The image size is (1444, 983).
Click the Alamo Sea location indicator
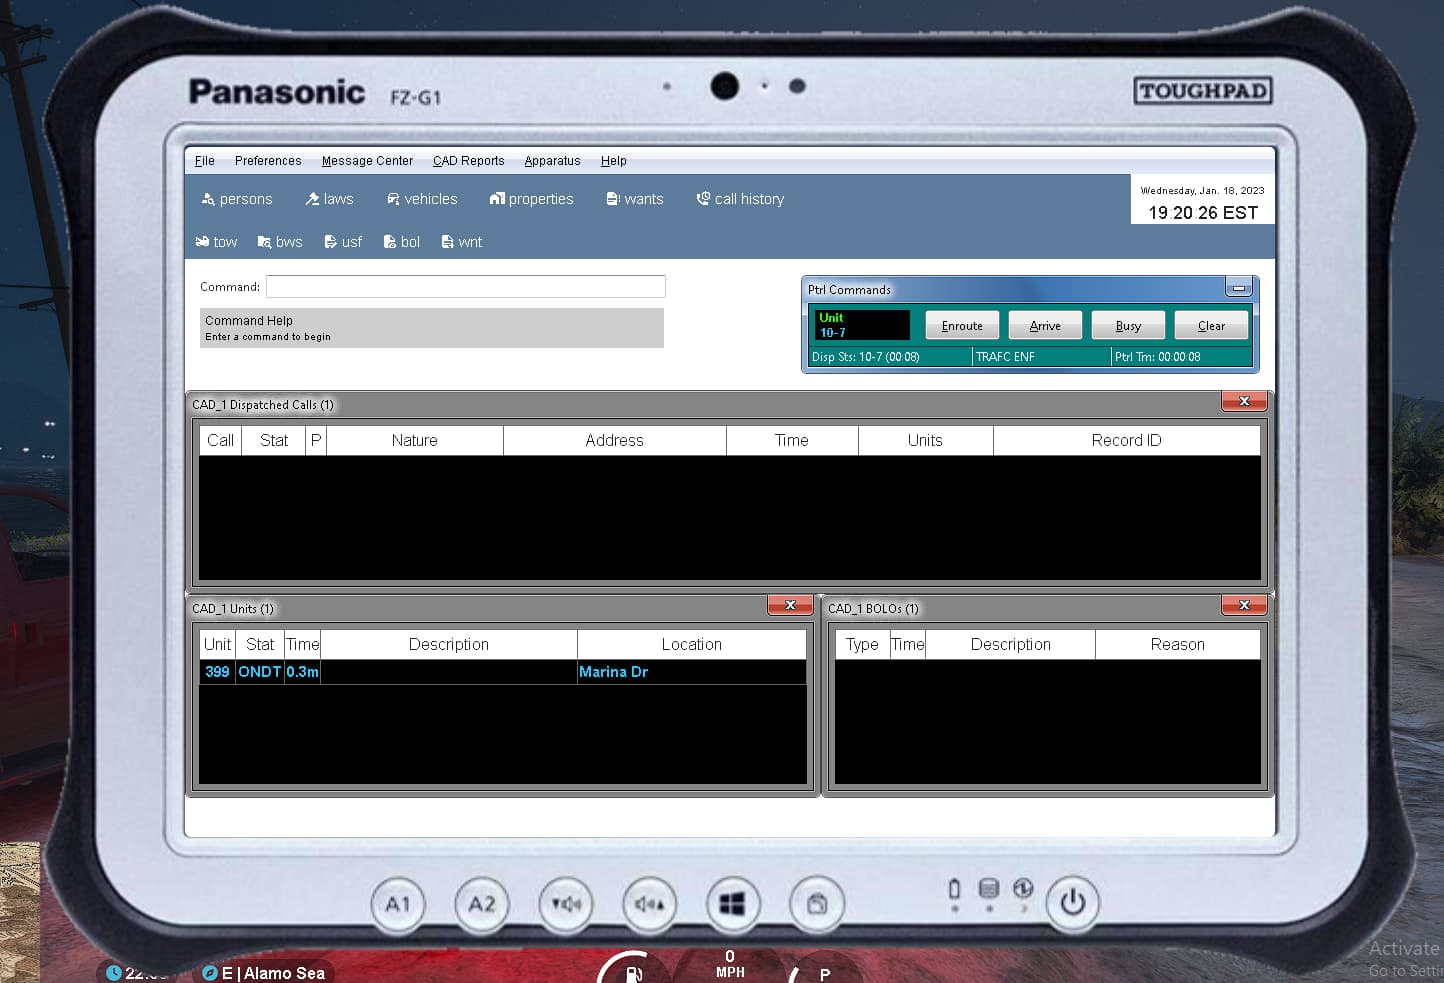[x=266, y=973]
